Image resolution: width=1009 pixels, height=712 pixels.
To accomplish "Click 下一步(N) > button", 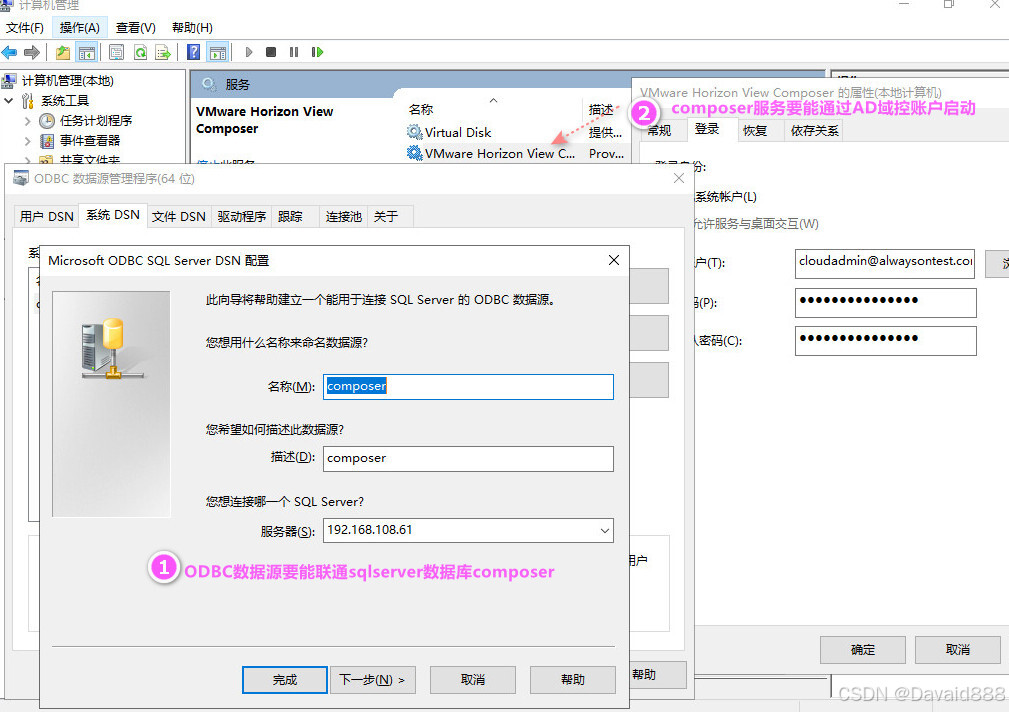I will tap(373, 680).
